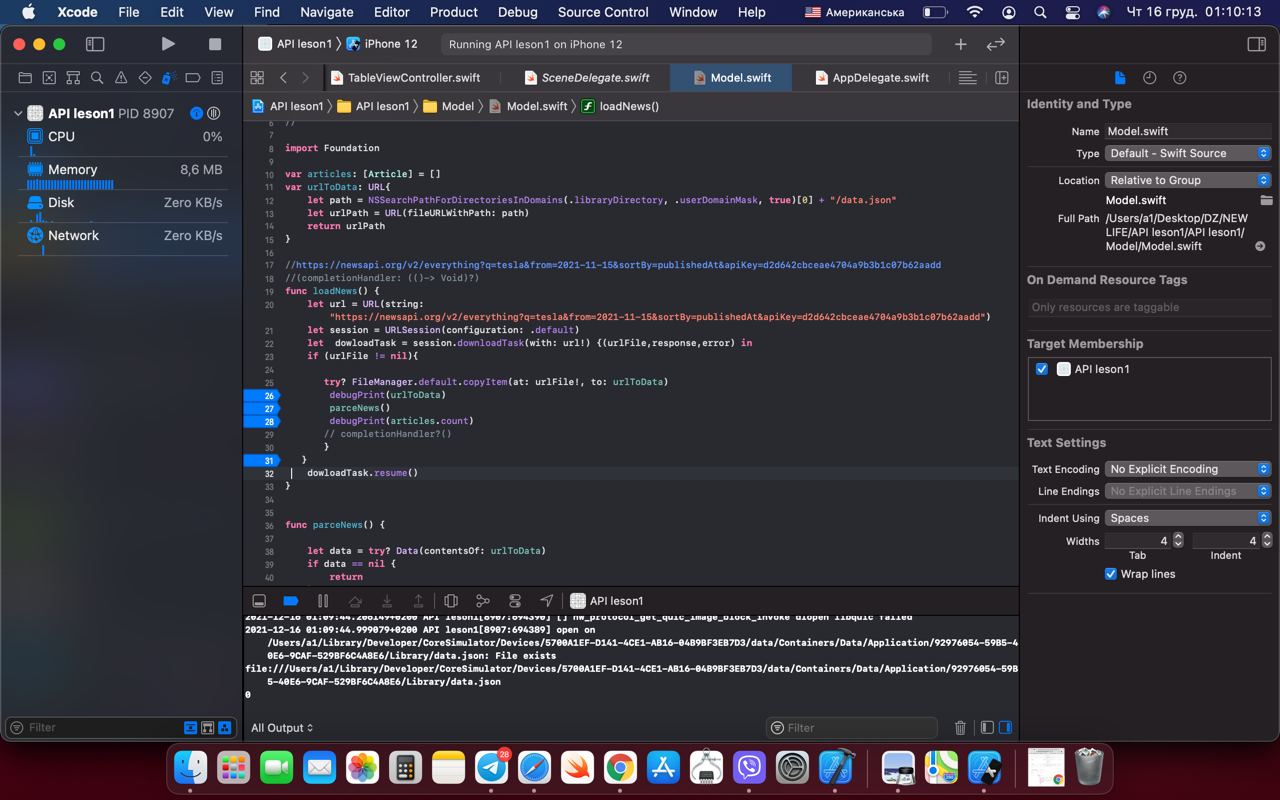The height and width of the screenshot is (800, 1280).
Task: Uncheck API leson1 target membership
Action: click(1042, 369)
